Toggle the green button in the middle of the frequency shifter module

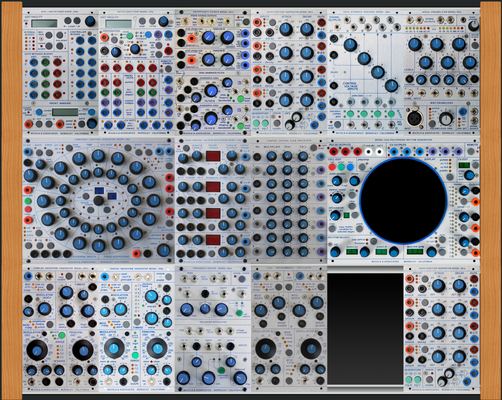(x=239, y=313)
